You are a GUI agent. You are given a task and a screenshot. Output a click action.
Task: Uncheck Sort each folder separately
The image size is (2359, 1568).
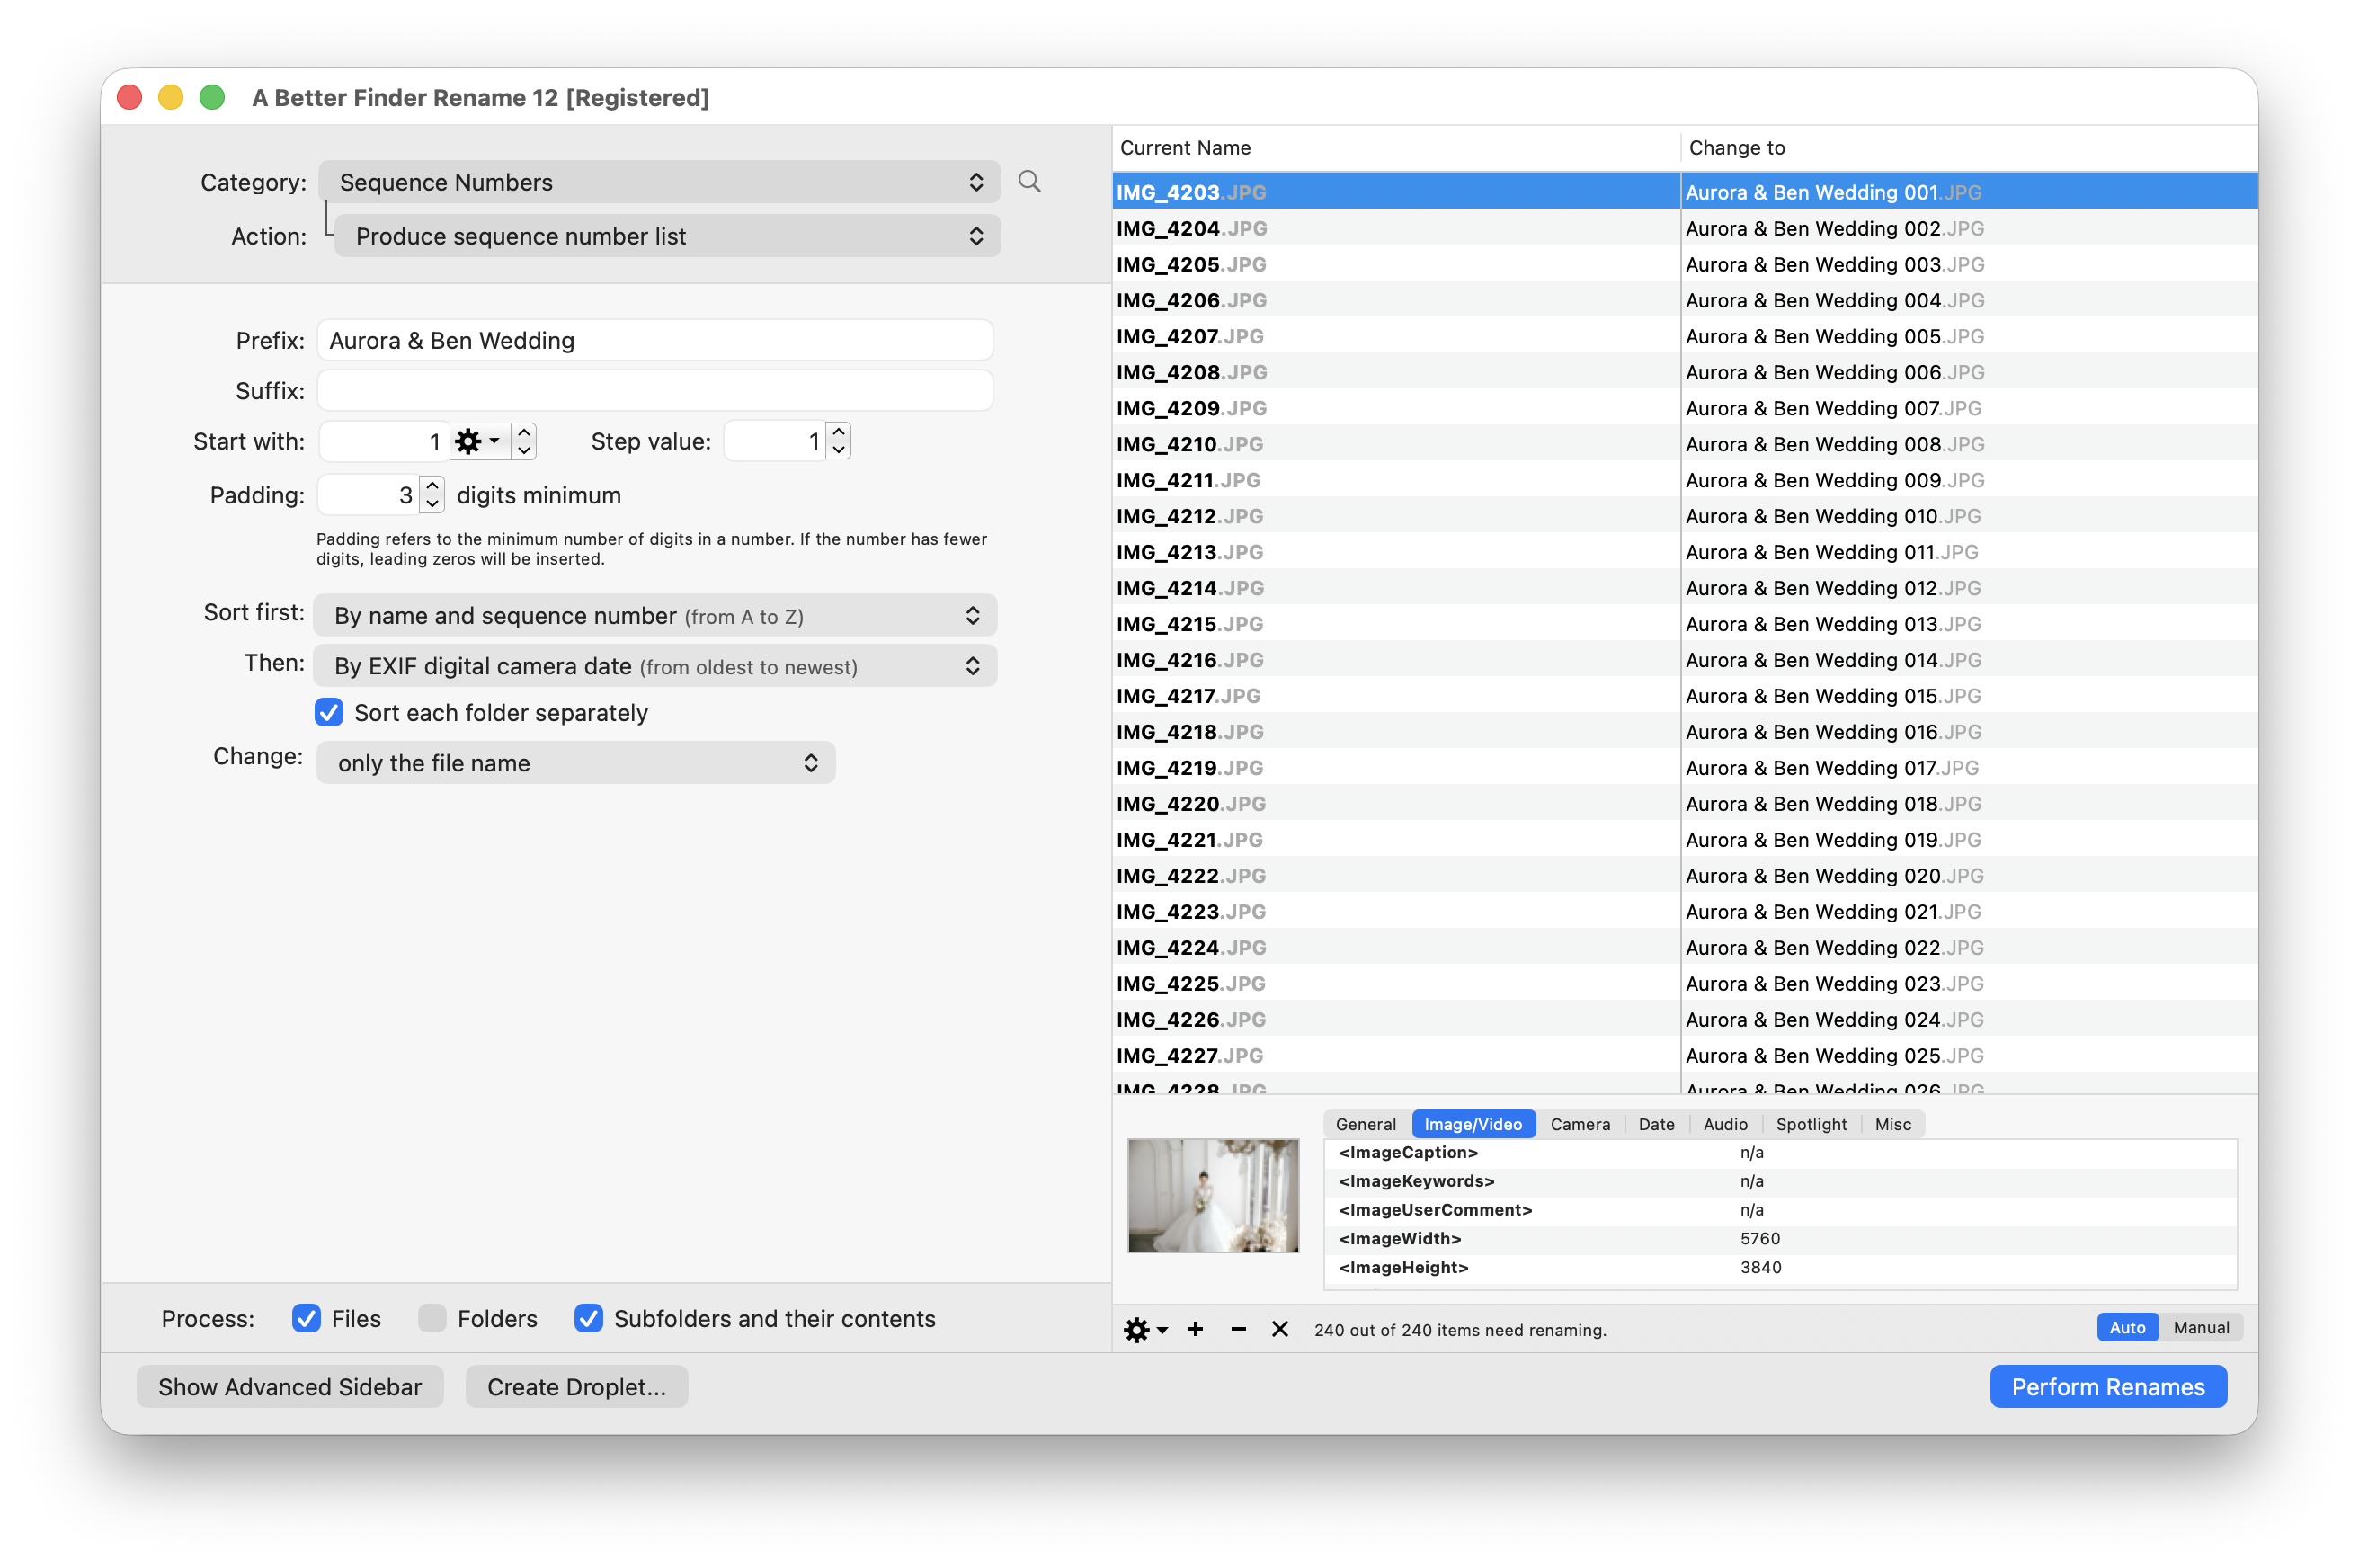(329, 712)
